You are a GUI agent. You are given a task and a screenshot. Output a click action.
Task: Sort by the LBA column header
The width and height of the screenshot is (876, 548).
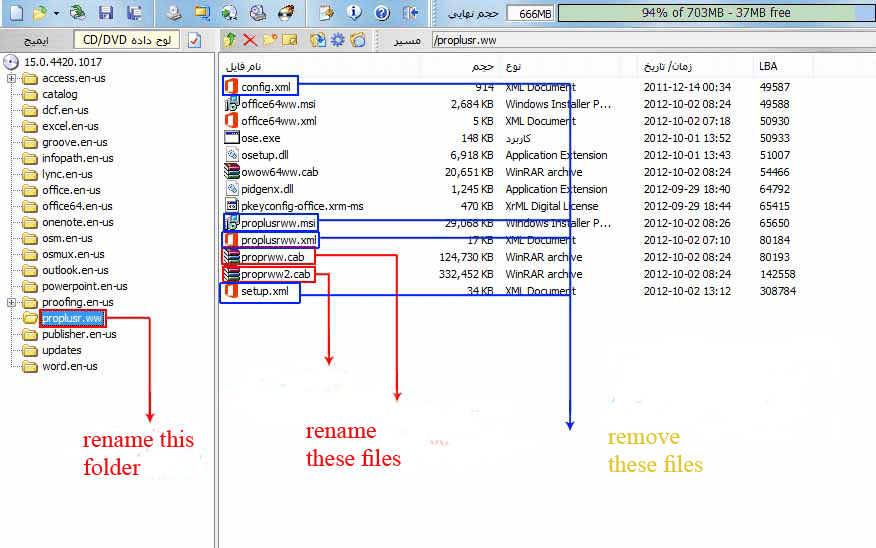[768, 66]
